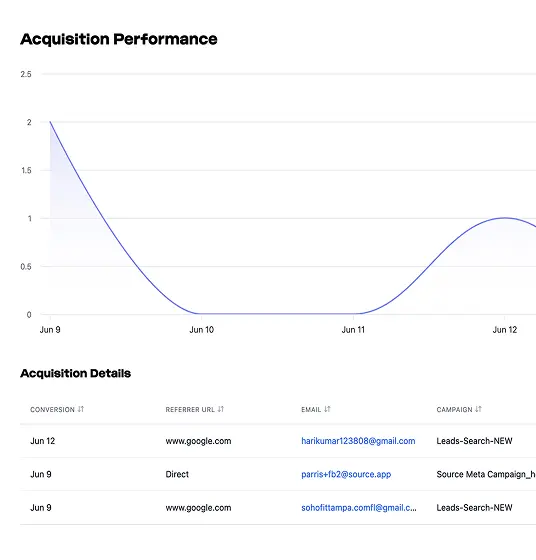Viewport: 536px width, 560px height.
Task: Sort by the Conversion column arrows
Action: [x=81, y=409]
